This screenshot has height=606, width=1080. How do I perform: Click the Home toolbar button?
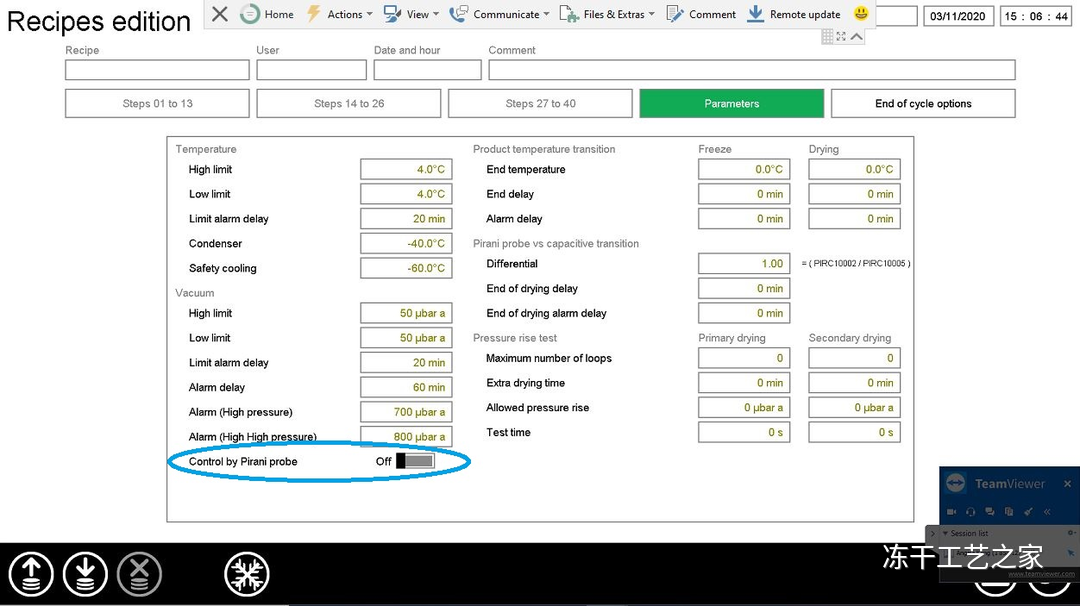[267, 14]
